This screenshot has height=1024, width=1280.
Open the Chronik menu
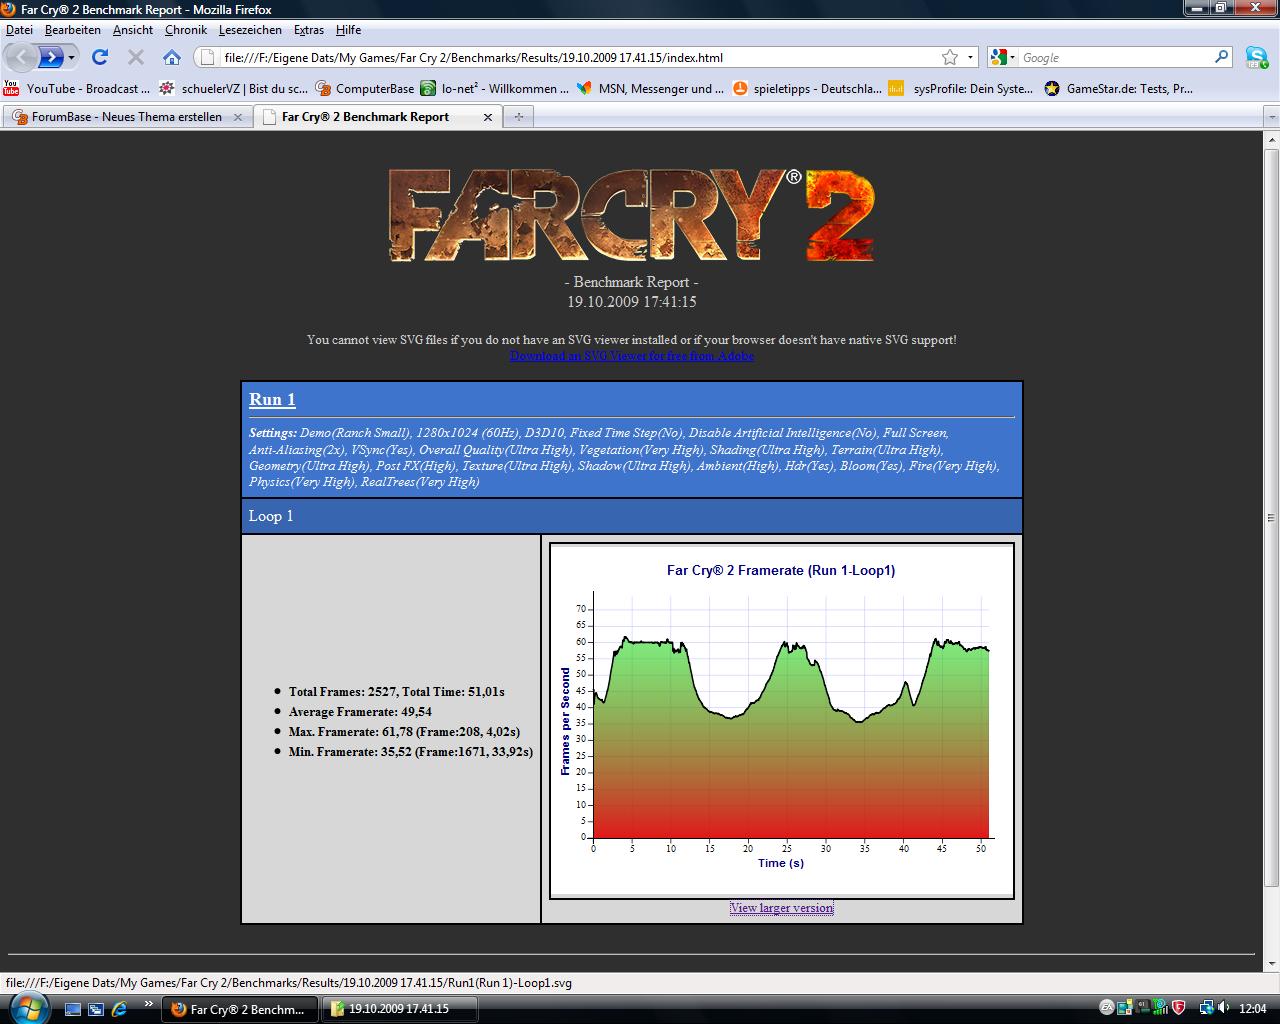click(x=186, y=30)
